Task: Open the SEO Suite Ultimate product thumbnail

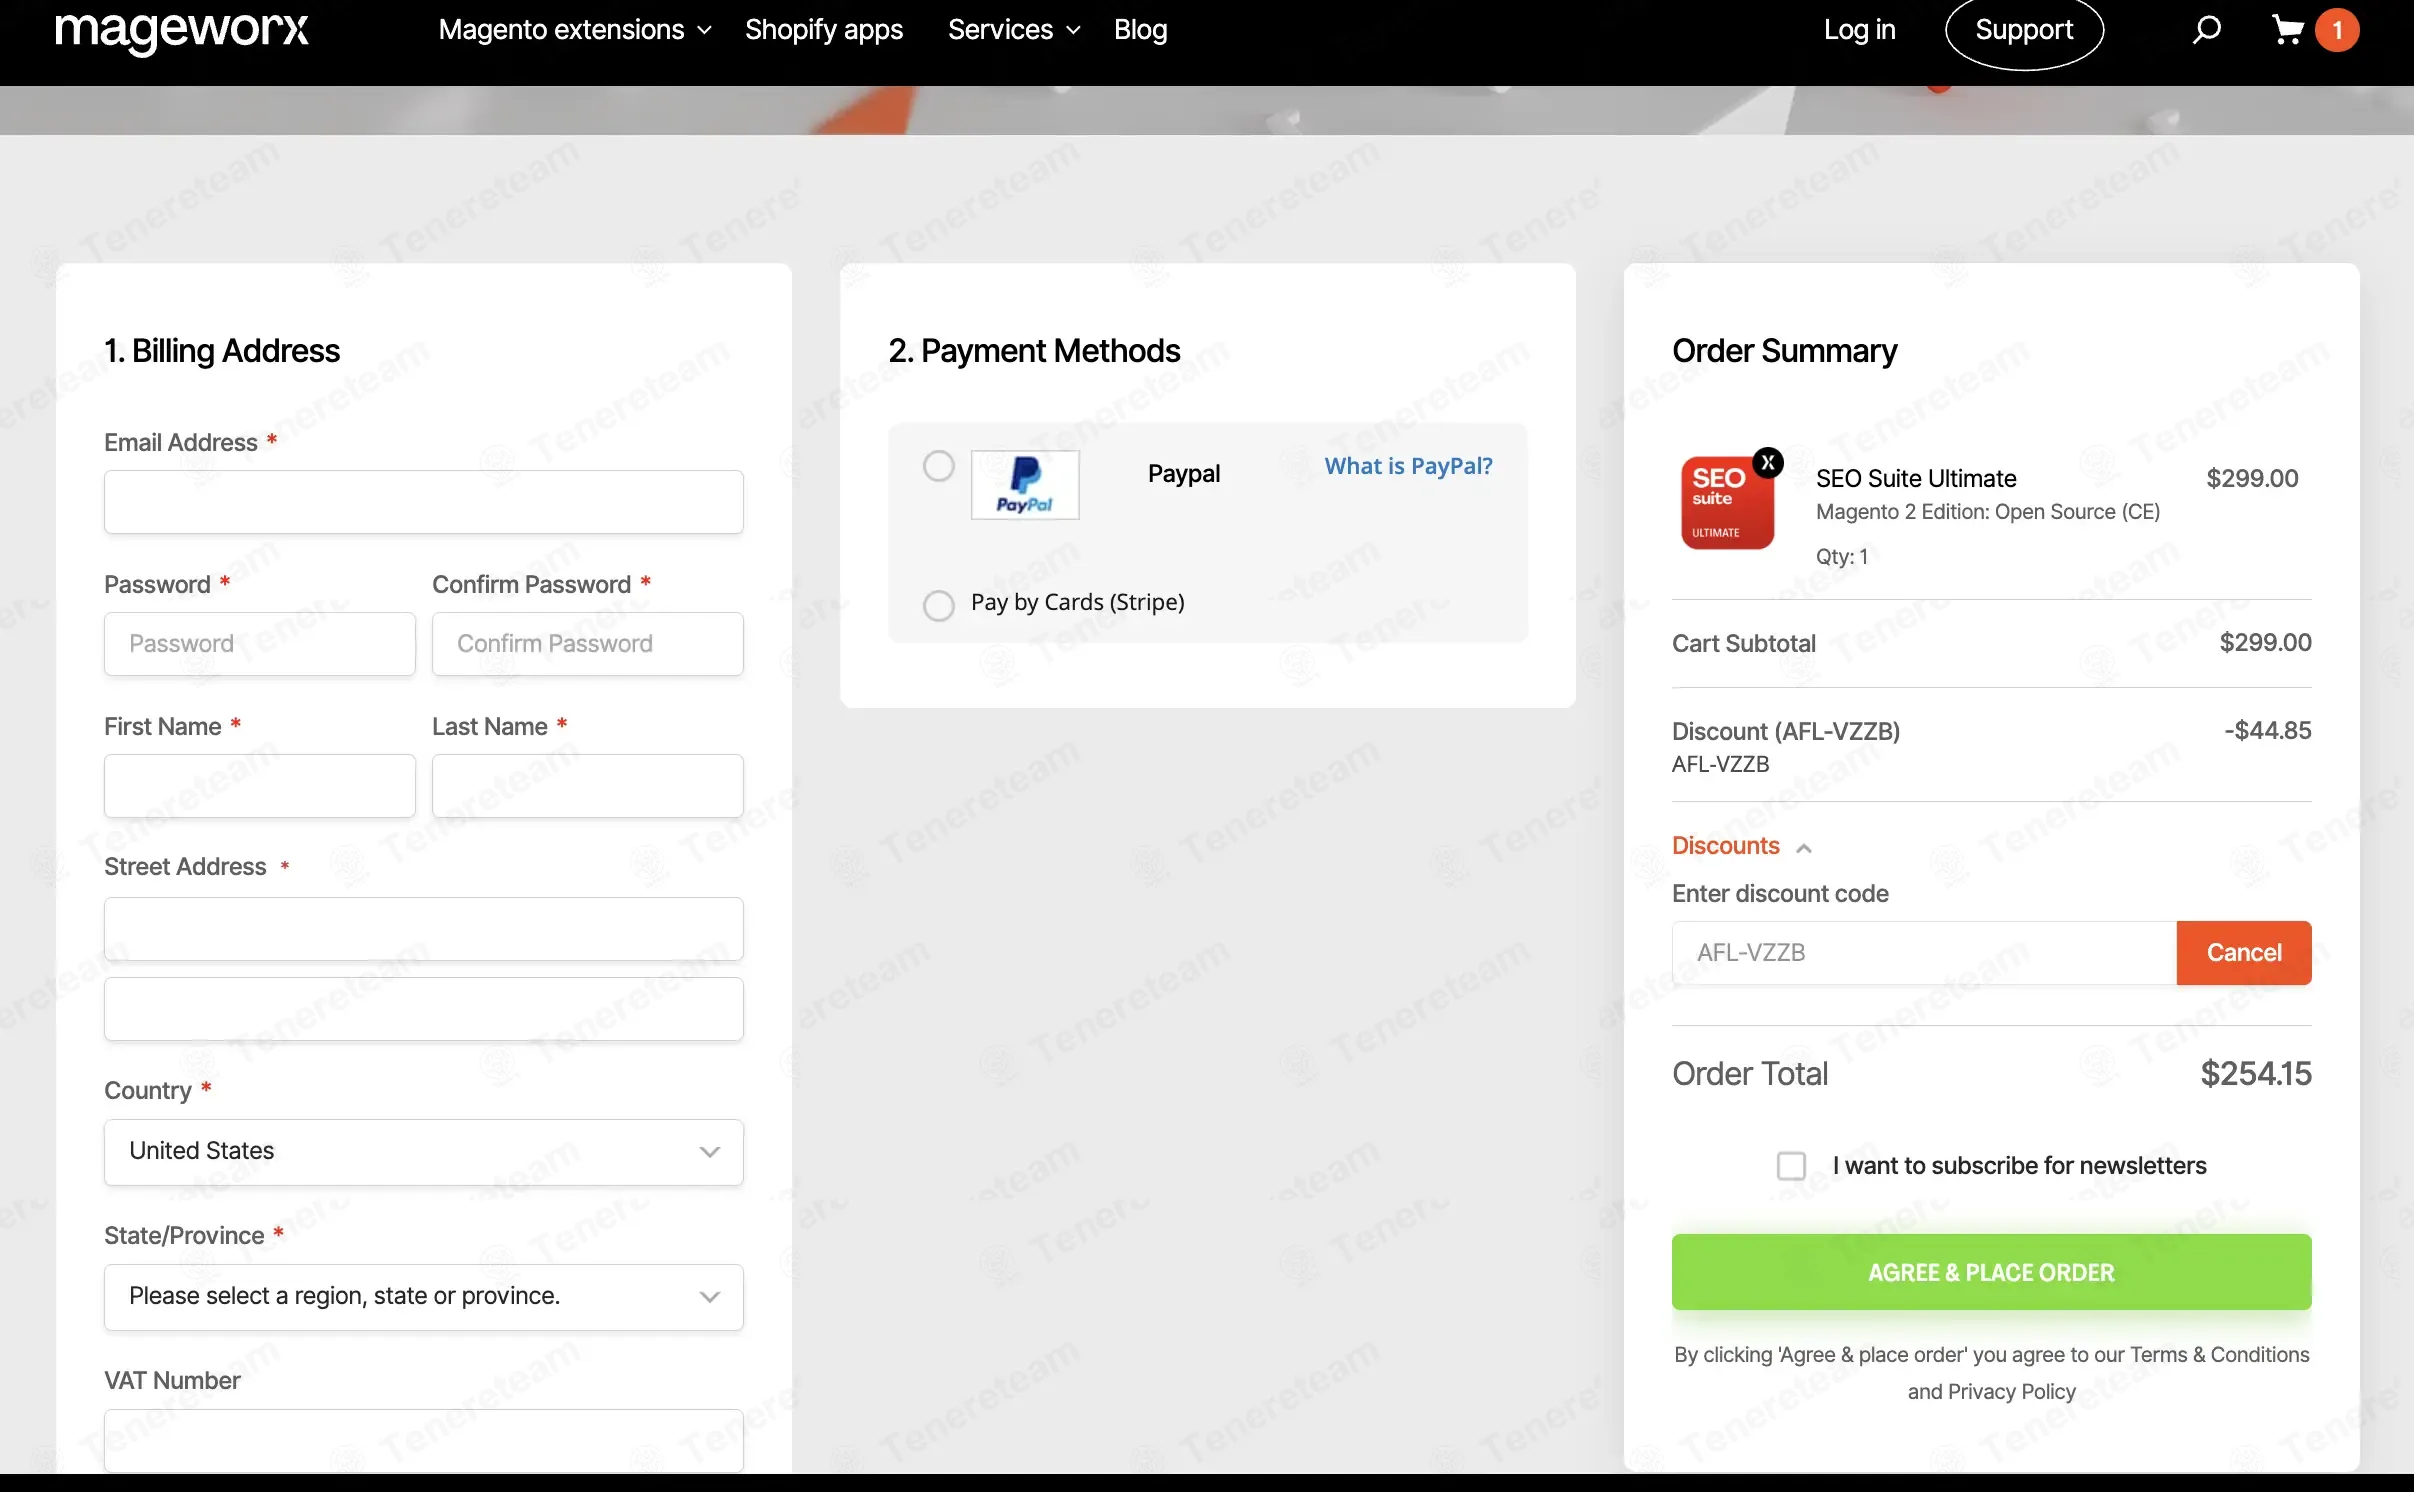Action: tap(1727, 503)
